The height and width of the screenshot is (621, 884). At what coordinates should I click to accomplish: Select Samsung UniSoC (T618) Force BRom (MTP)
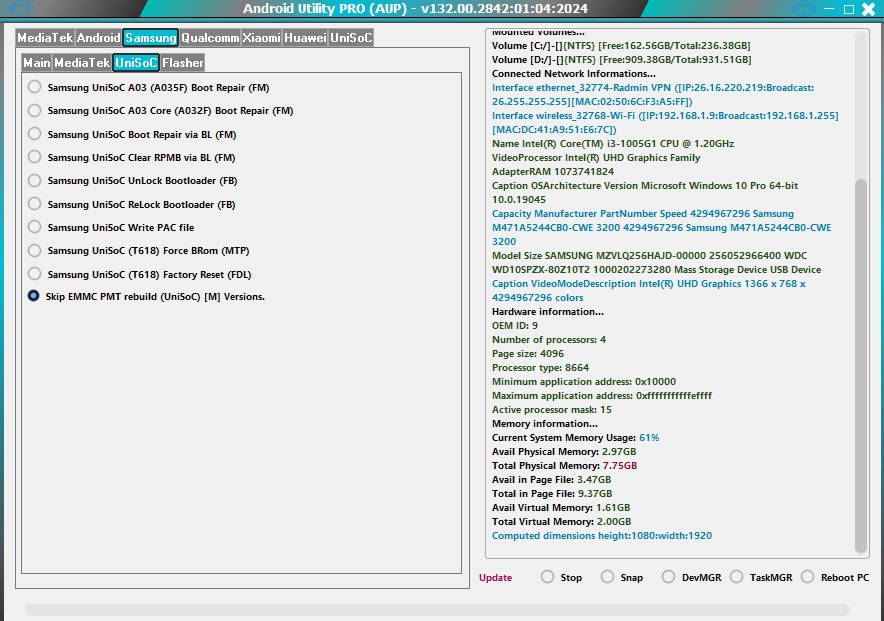[33, 250]
